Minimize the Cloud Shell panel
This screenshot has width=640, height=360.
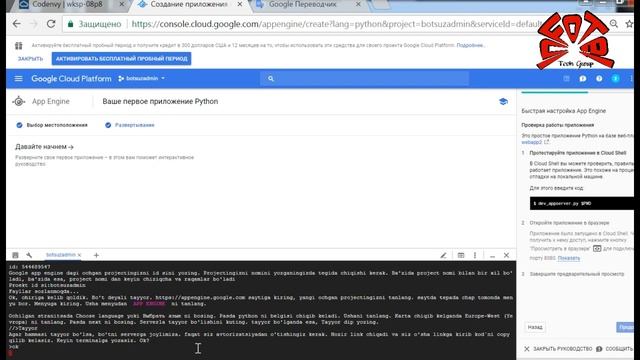(x=492, y=256)
